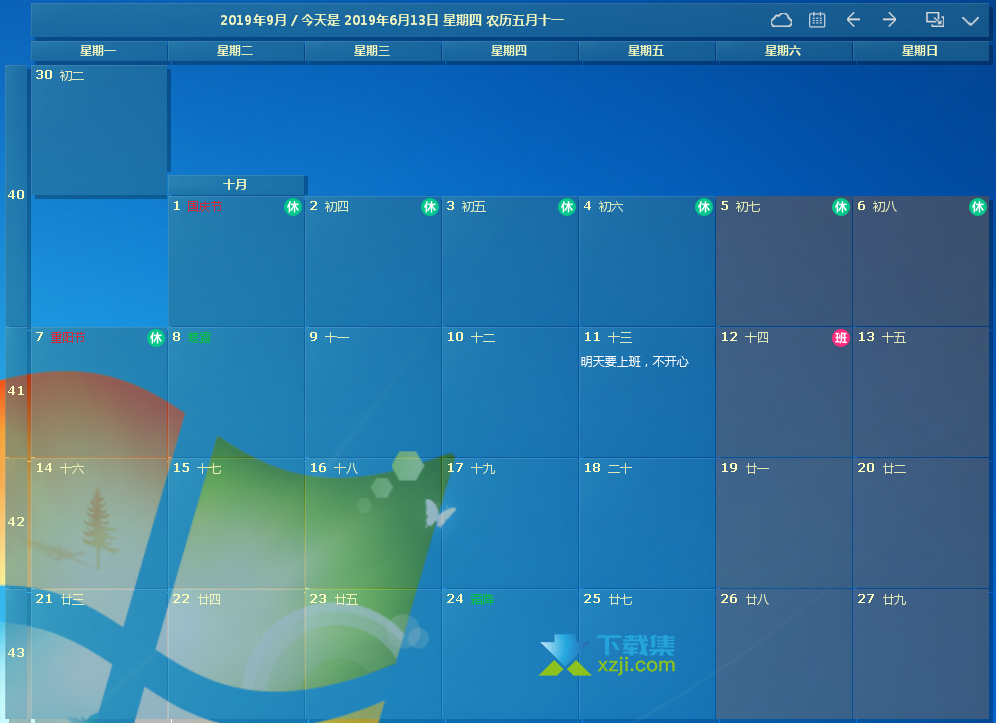This screenshot has height=723, width=996.
Task: Select October 1 国庆节
Action: [x=236, y=261]
